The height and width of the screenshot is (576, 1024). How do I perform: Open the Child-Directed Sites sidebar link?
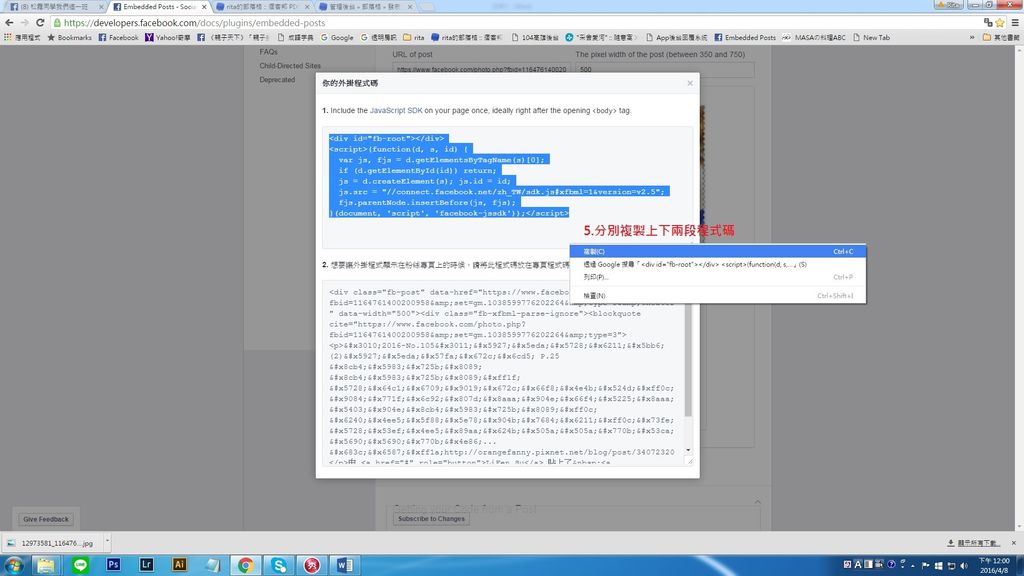pos(290,66)
